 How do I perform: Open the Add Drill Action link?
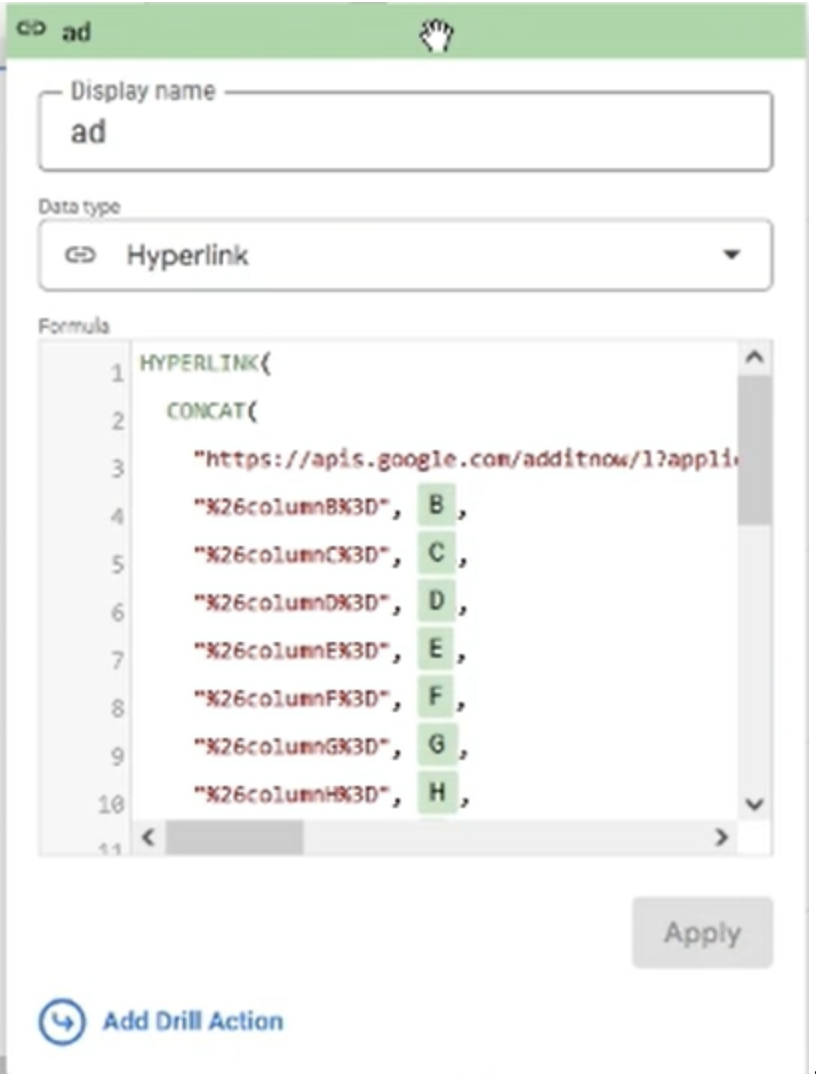click(x=192, y=1021)
